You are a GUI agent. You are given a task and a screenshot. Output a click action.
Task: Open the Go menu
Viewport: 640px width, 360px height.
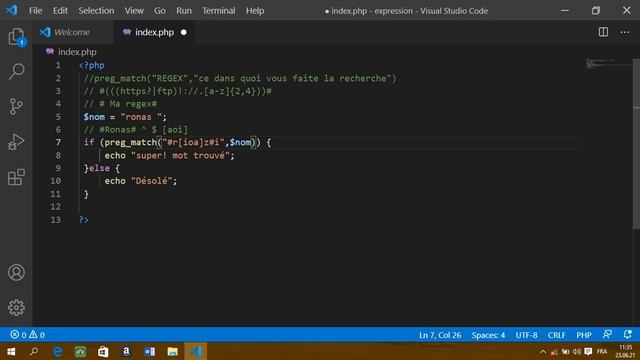160,11
